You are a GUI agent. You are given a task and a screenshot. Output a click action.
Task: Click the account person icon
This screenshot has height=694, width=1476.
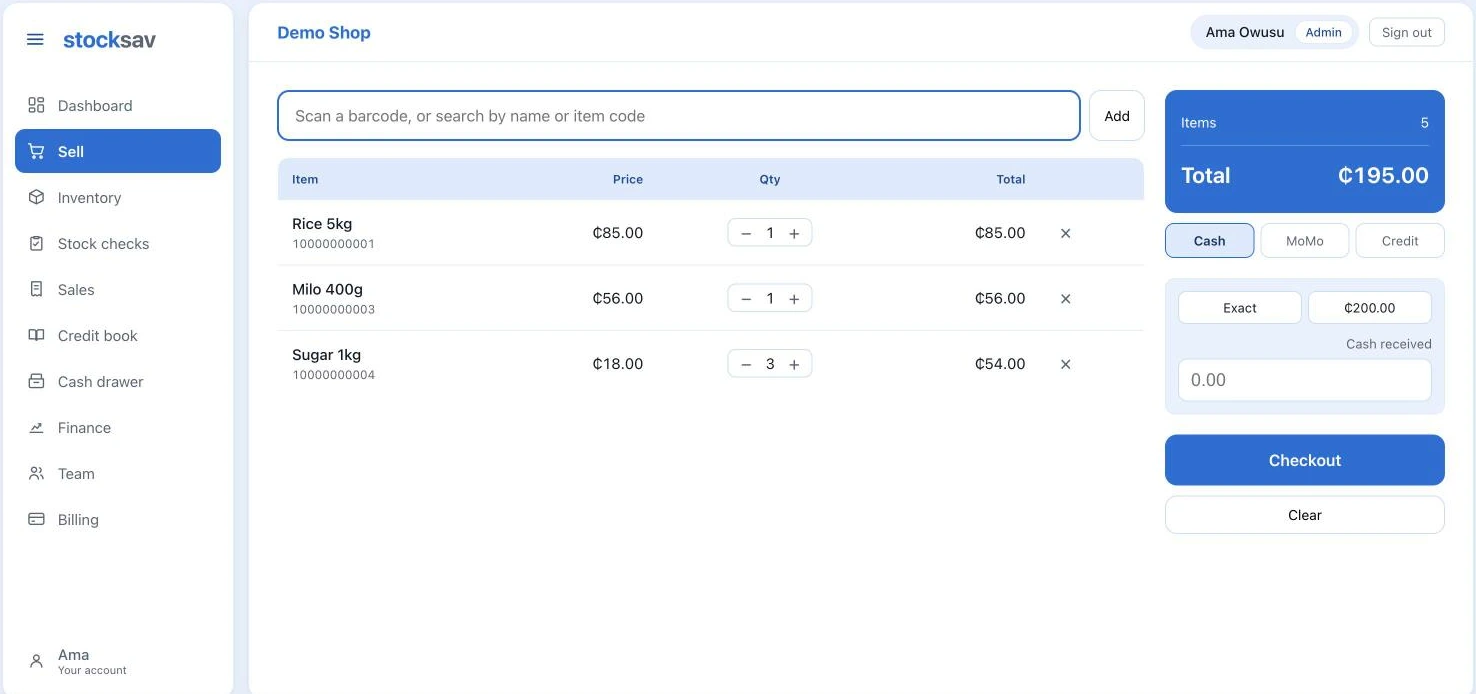pos(36,661)
